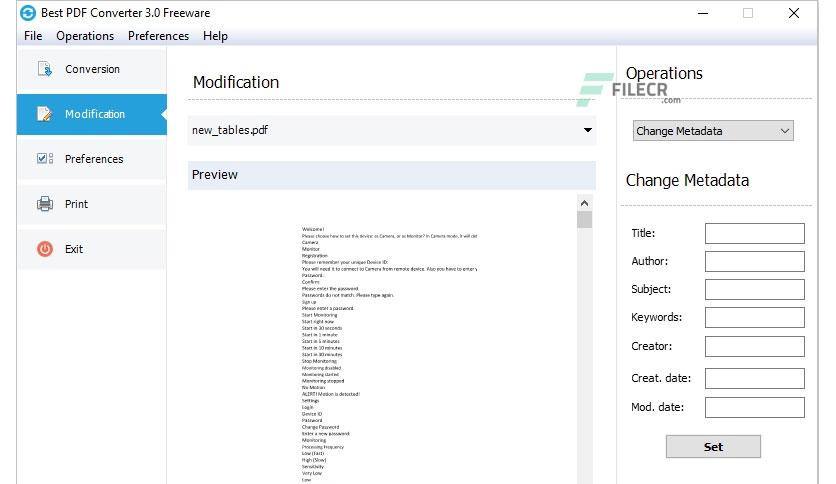
Task: Minimize the Best PDF Converter window
Action: click(703, 13)
